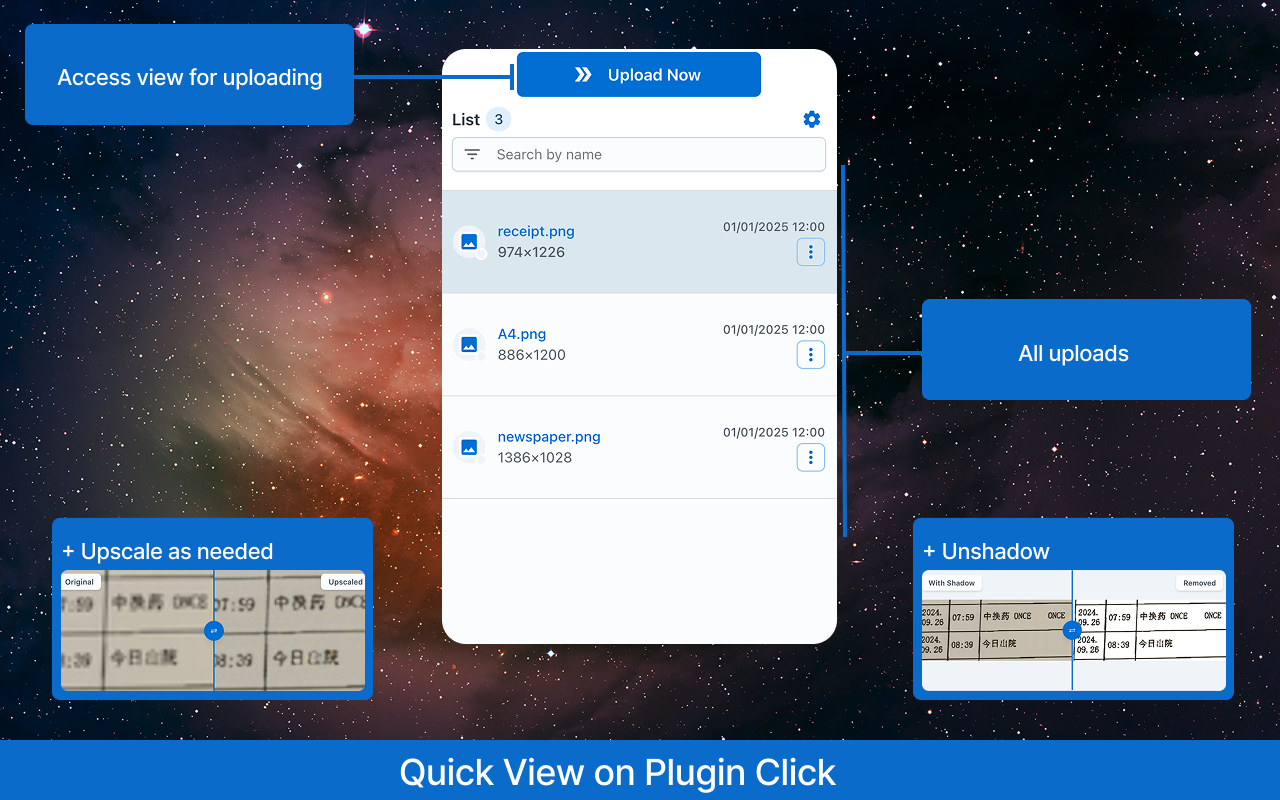The height and width of the screenshot is (800, 1280).
Task: Open the three-dot menu for newspaper.png
Action: (810, 458)
